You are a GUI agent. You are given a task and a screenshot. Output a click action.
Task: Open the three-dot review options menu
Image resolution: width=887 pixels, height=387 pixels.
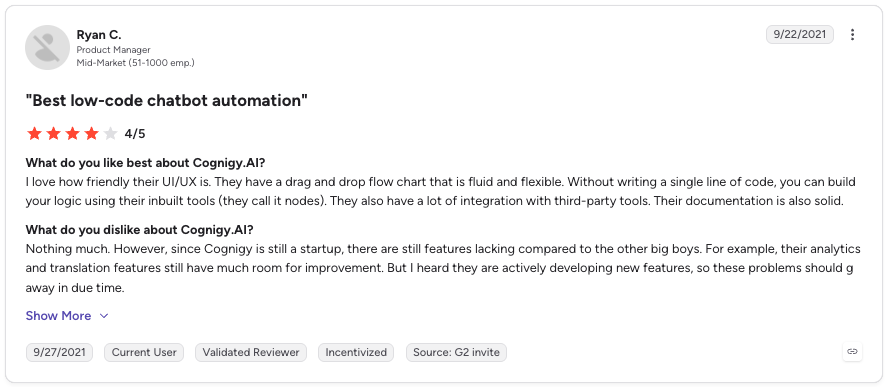(x=852, y=35)
